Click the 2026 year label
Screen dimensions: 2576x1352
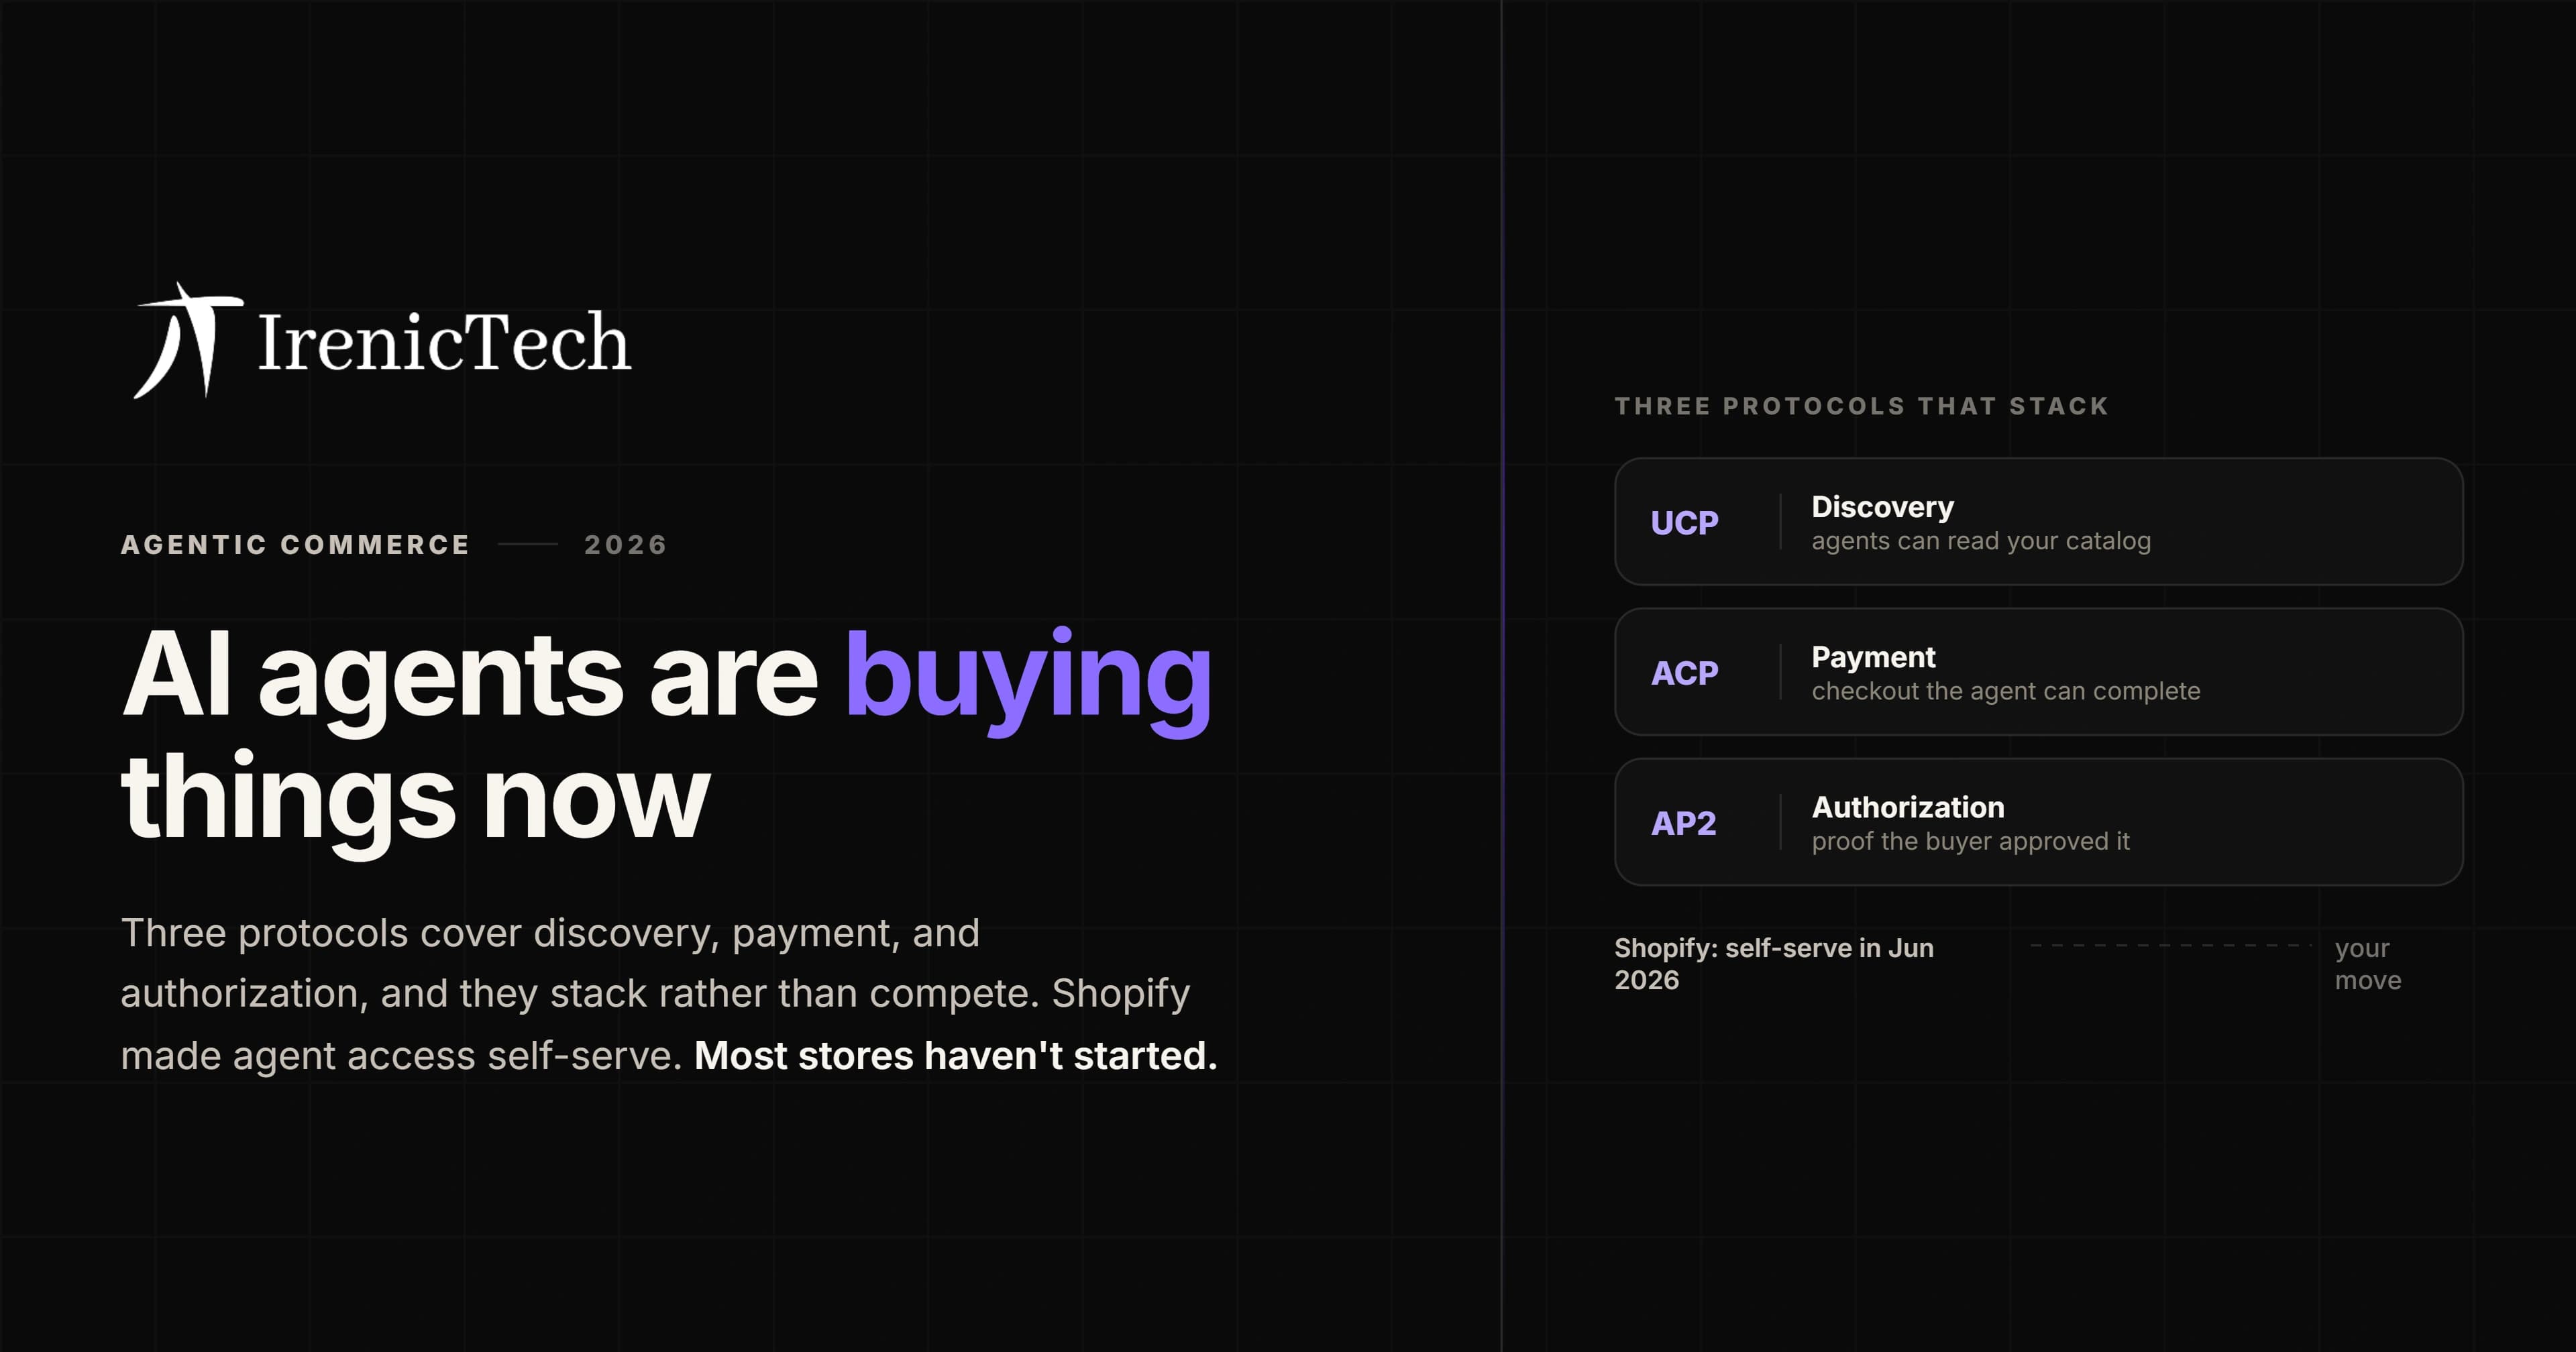pos(625,544)
